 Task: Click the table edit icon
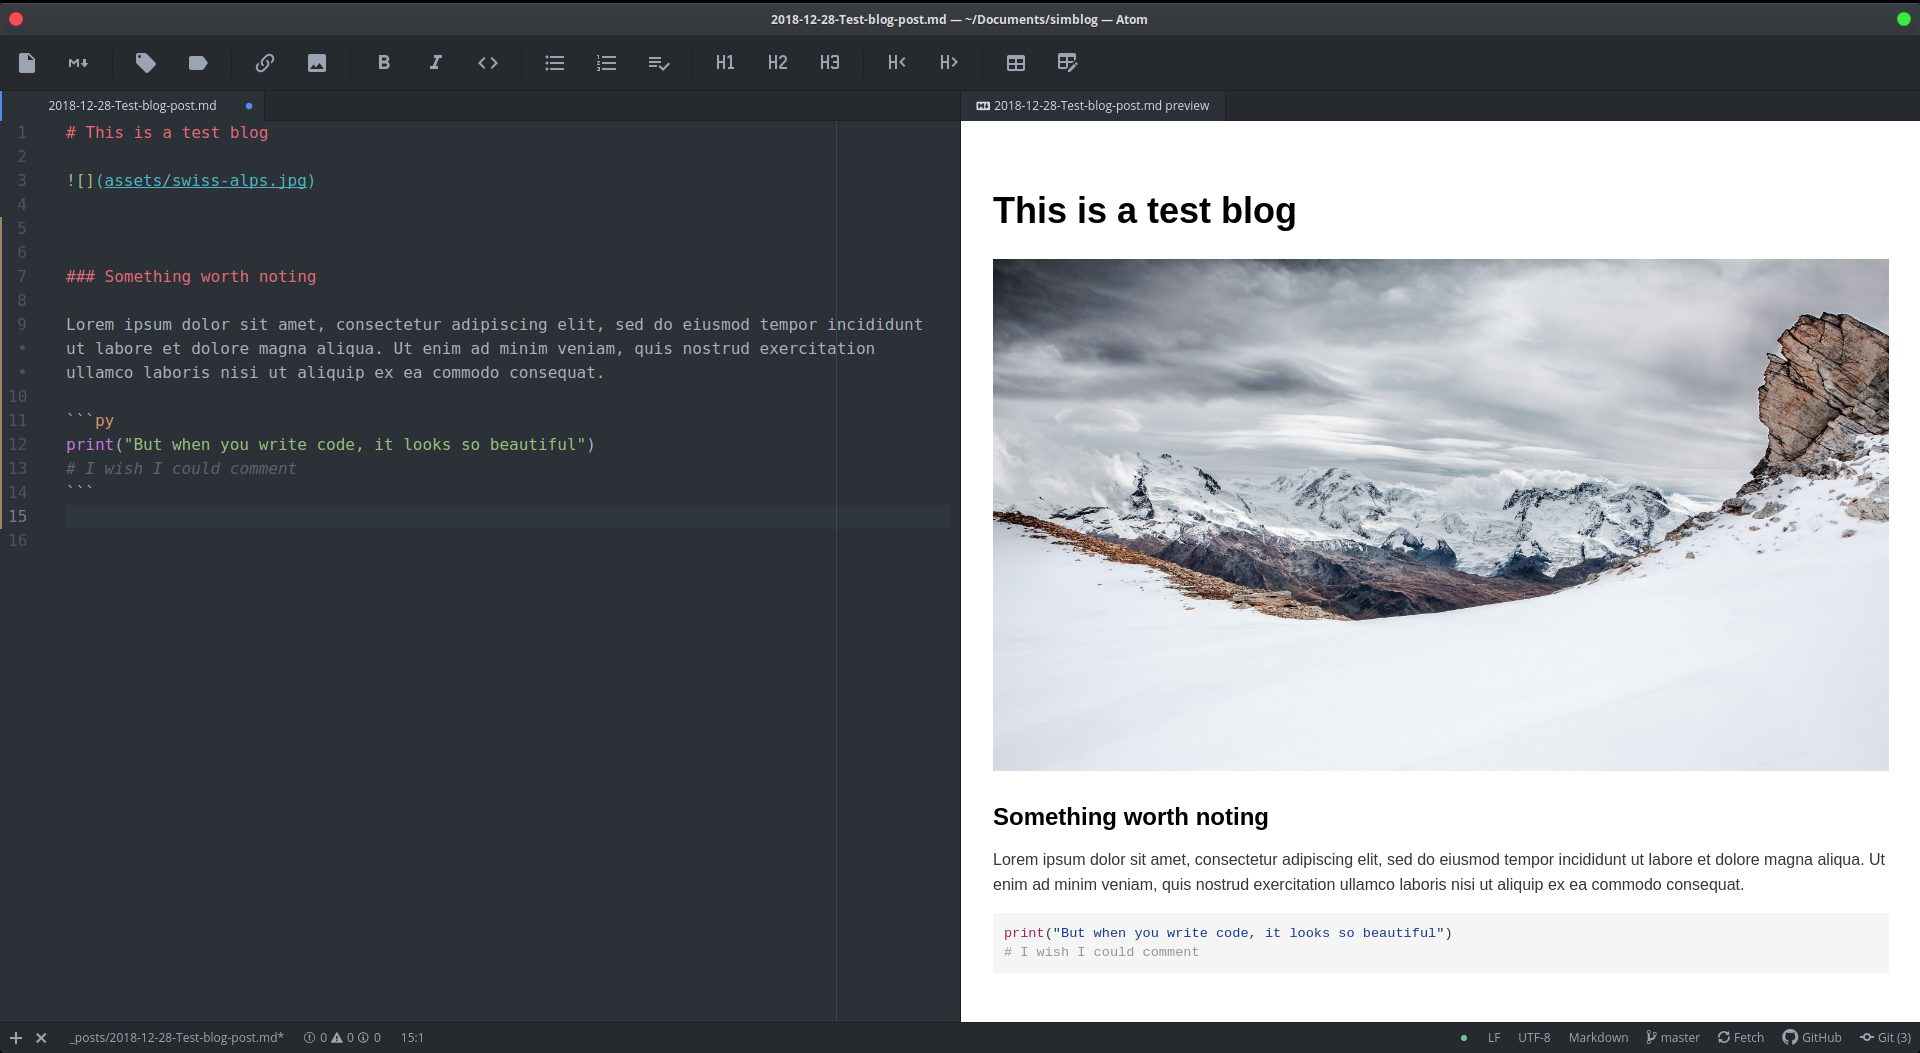click(1068, 63)
